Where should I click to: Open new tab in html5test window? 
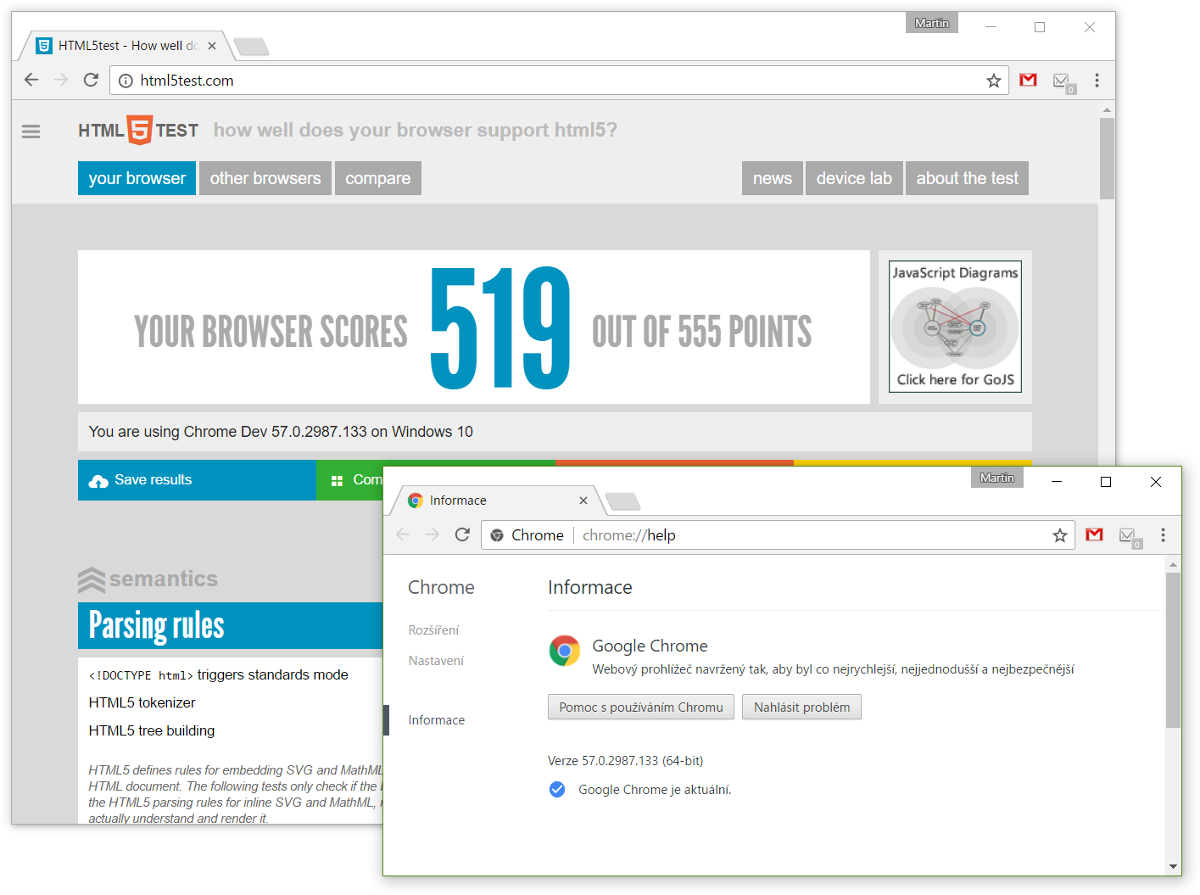click(250, 46)
